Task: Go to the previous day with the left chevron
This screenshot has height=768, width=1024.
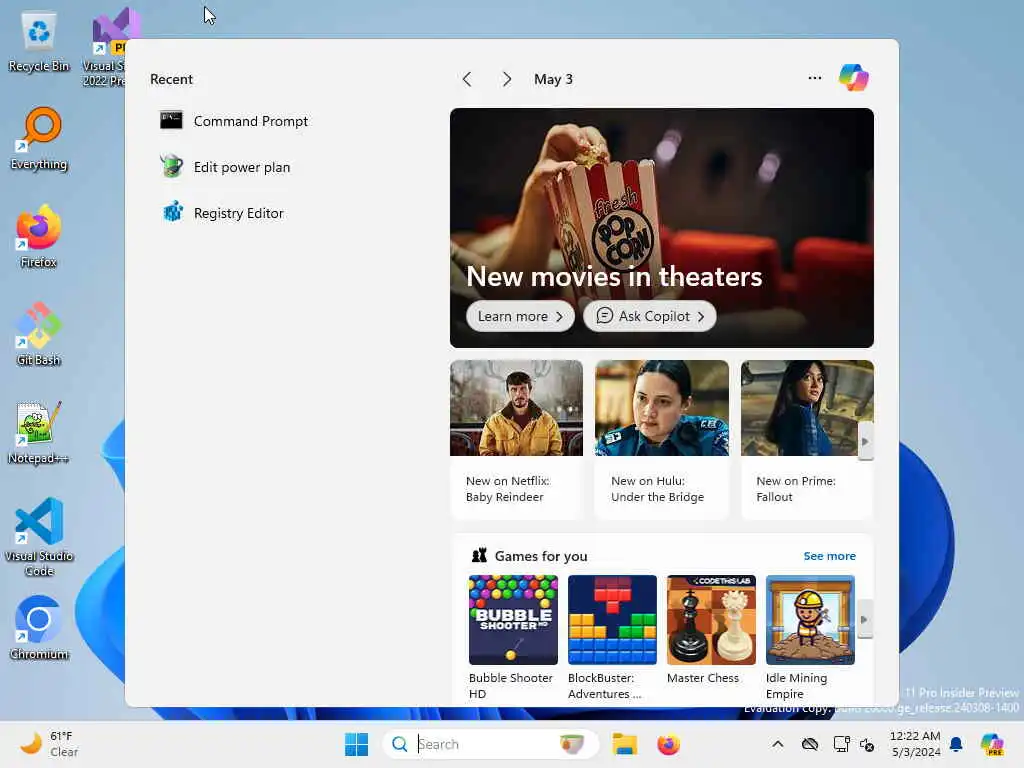Action: (467, 79)
